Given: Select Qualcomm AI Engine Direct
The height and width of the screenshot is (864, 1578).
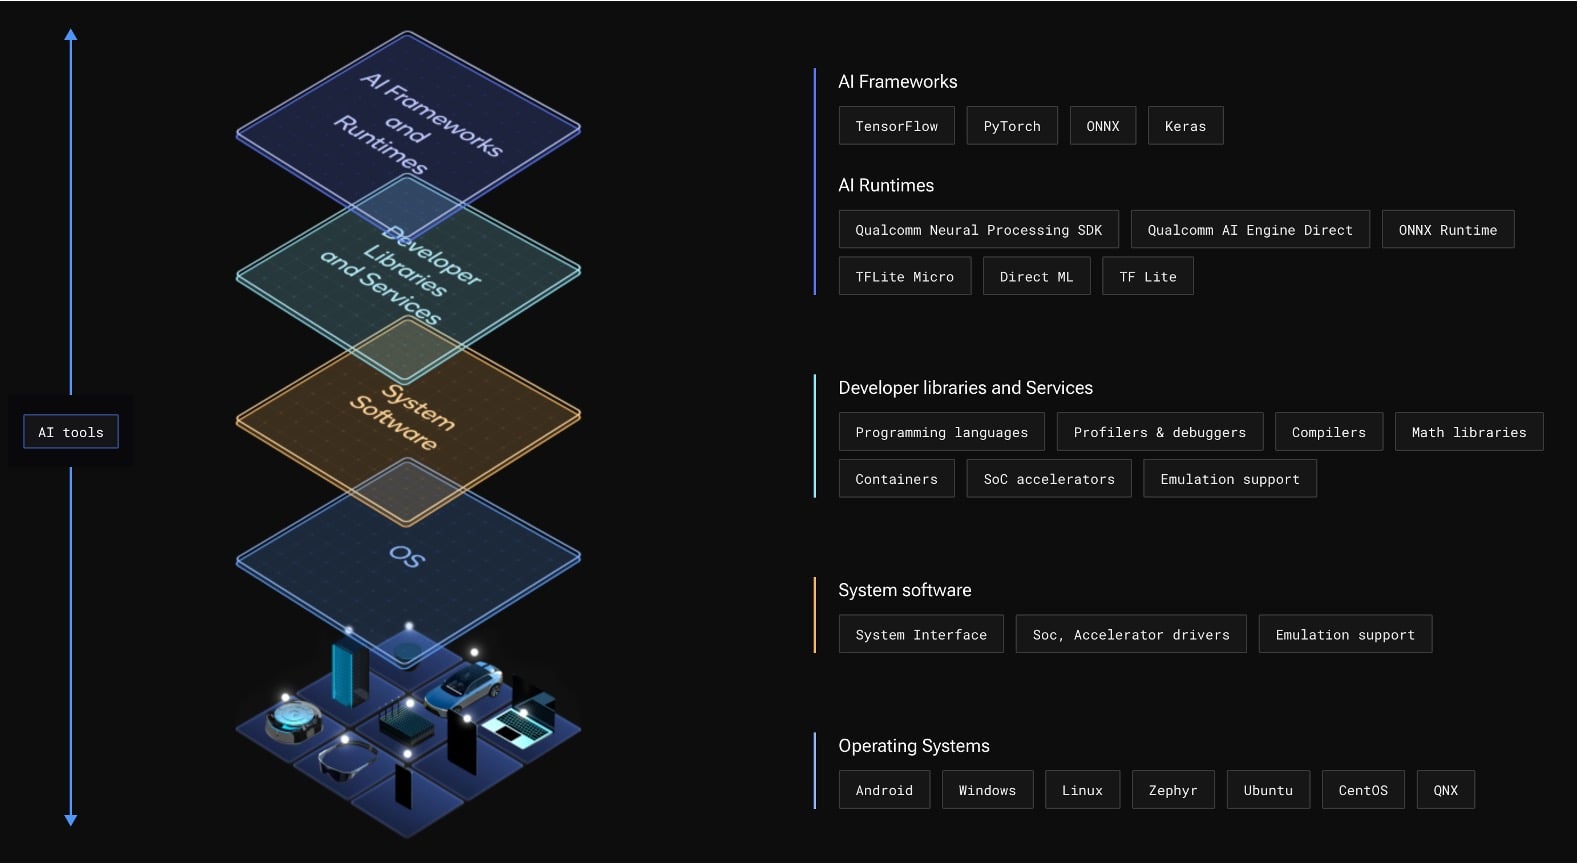Looking at the screenshot, I should click(1250, 230).
